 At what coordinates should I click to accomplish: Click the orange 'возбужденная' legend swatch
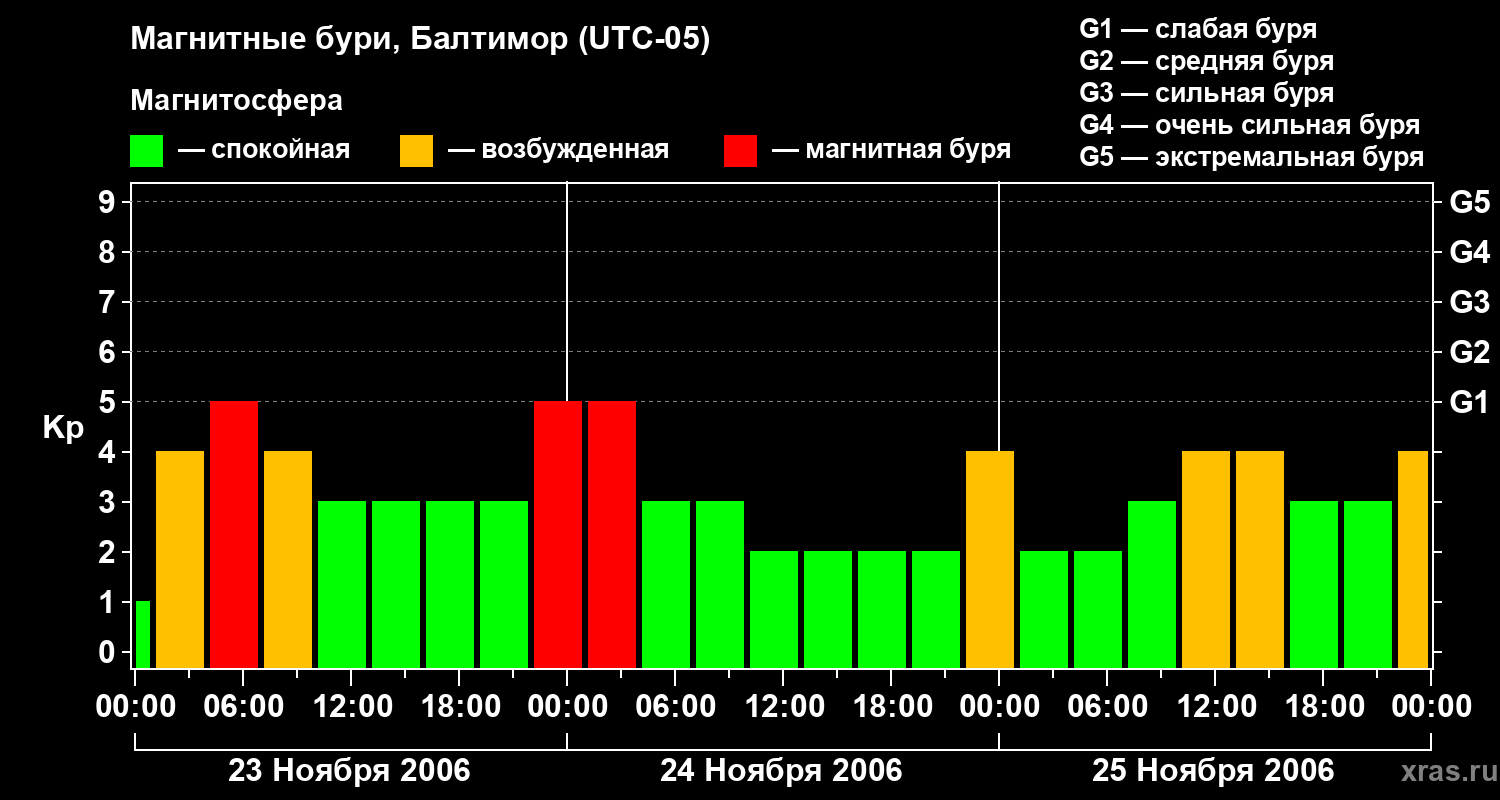point(416,151)
